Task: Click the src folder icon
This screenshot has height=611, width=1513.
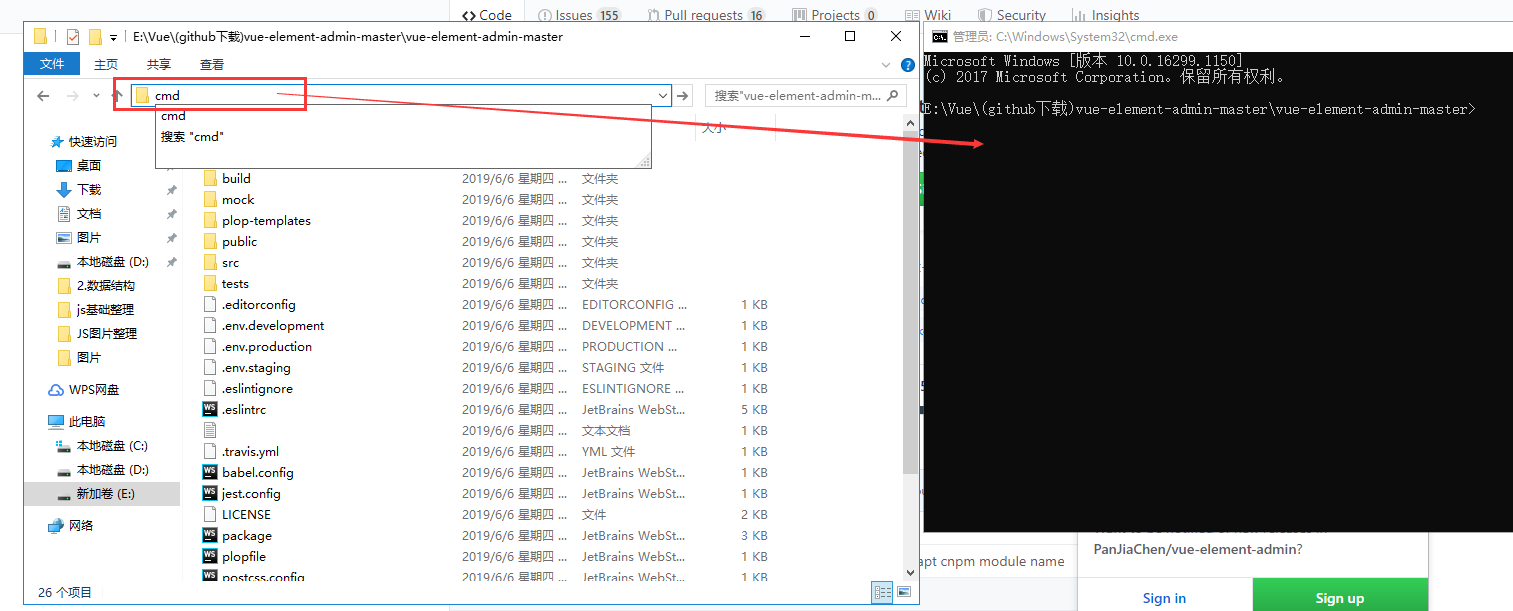Action: pyautogui.click(x=210, y=263)
